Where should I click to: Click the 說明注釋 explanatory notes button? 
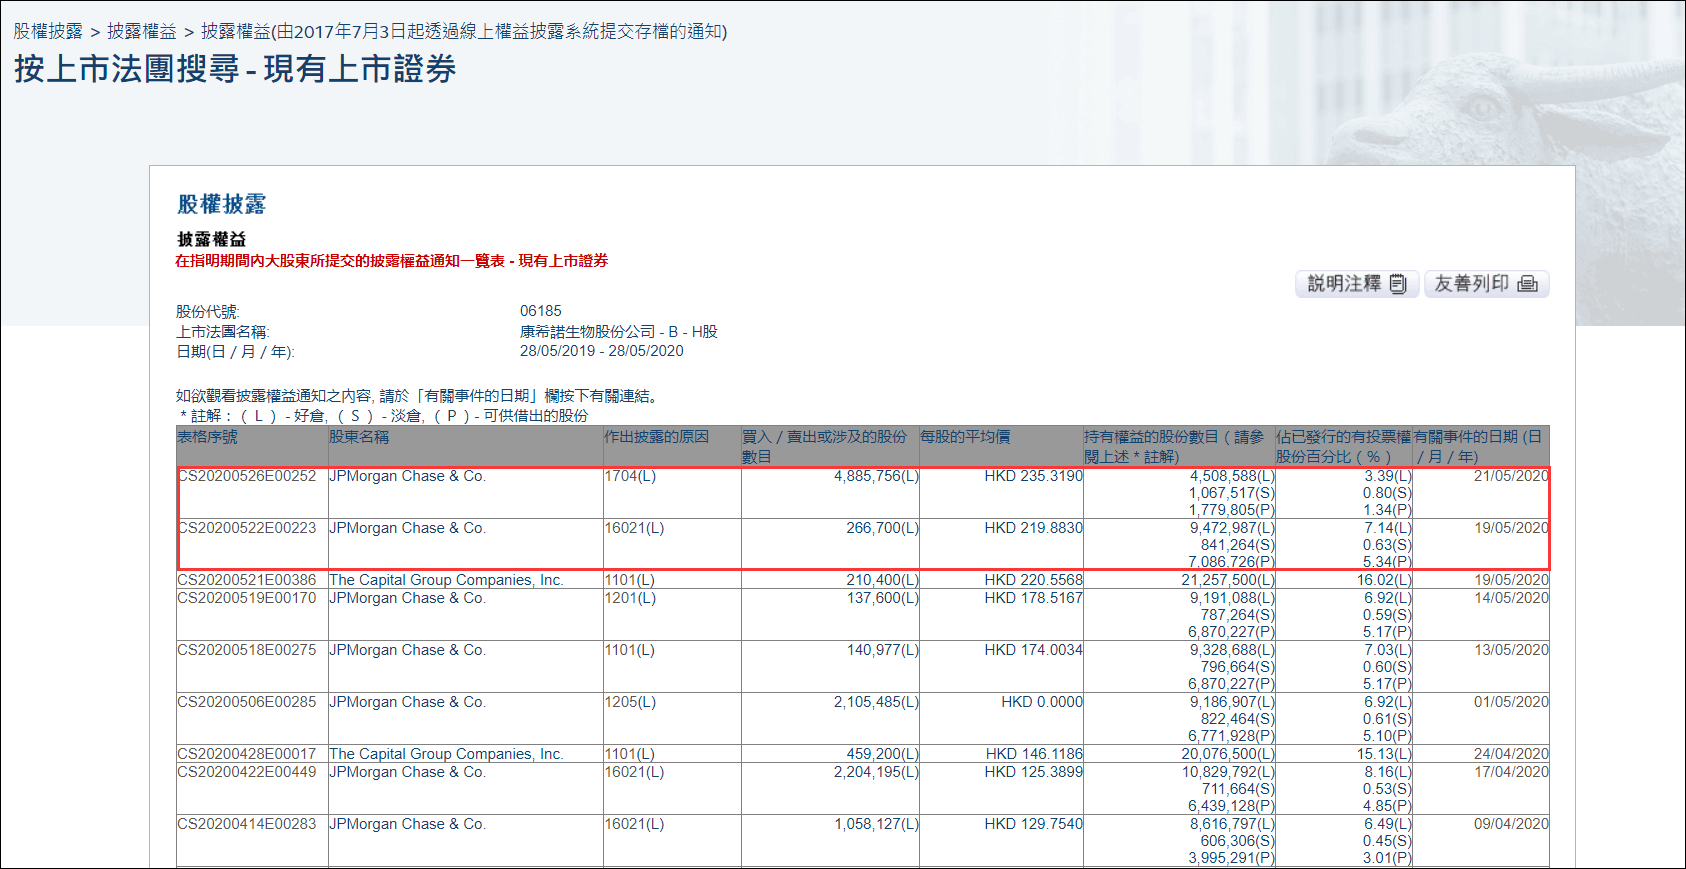[1356, 284]
